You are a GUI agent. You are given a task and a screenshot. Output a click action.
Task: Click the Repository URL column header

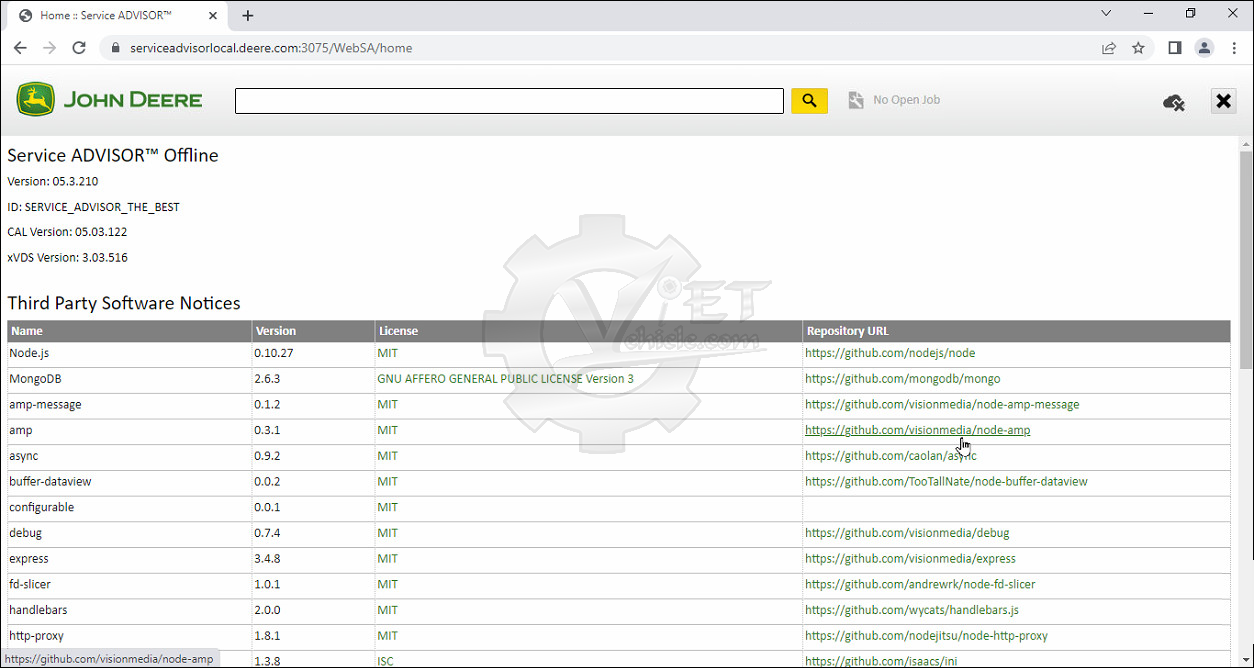(1016, 331)
